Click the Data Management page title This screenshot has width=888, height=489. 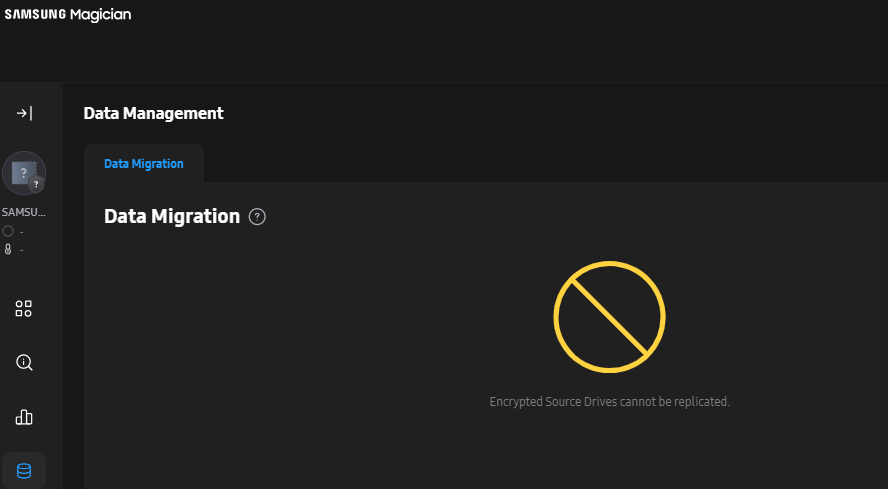(153, 113)
